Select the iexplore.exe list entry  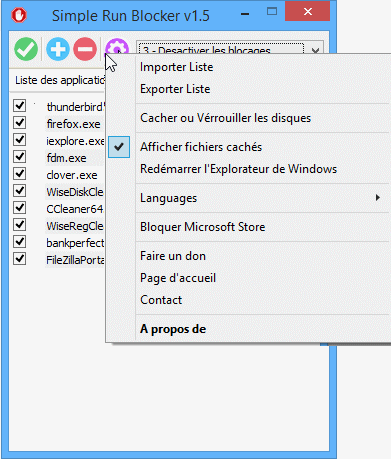point(75,141)
